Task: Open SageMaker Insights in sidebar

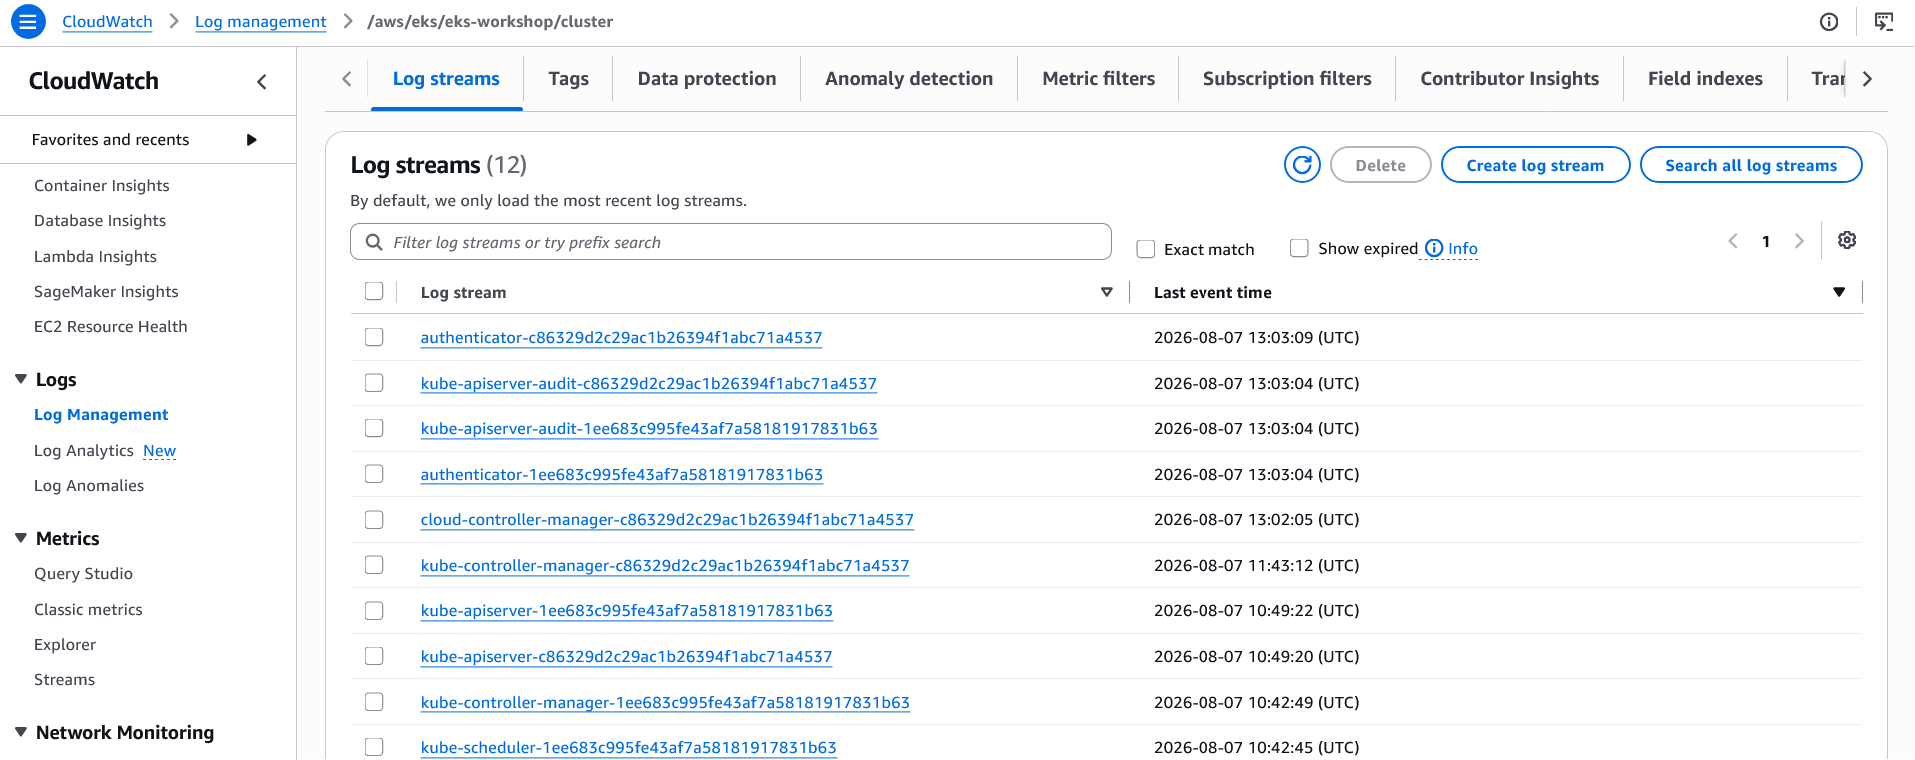Action: [x=106, y=292]
